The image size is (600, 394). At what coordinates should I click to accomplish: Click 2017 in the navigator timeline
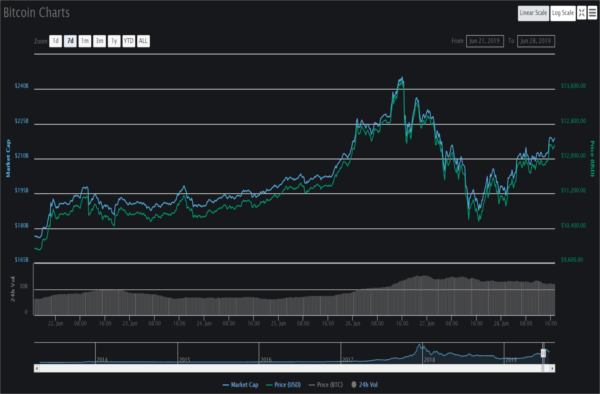pos(348,360)
